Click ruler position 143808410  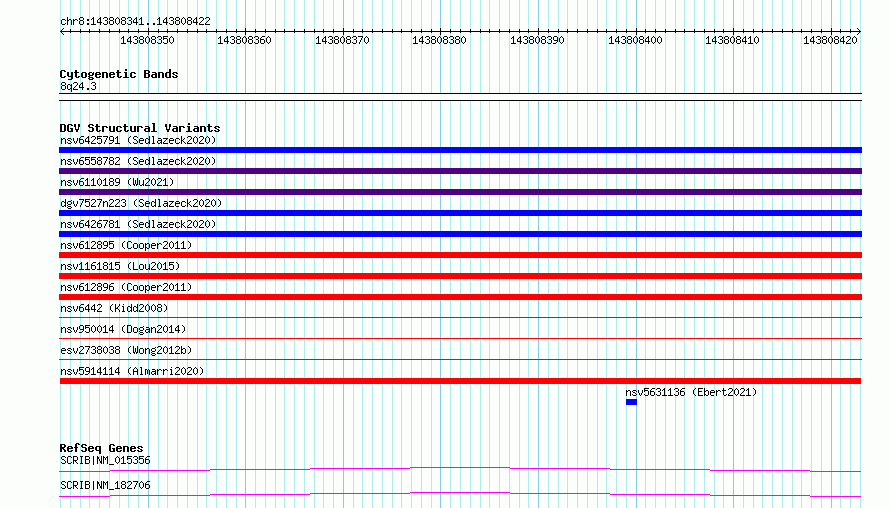click(x=732, y=40)
